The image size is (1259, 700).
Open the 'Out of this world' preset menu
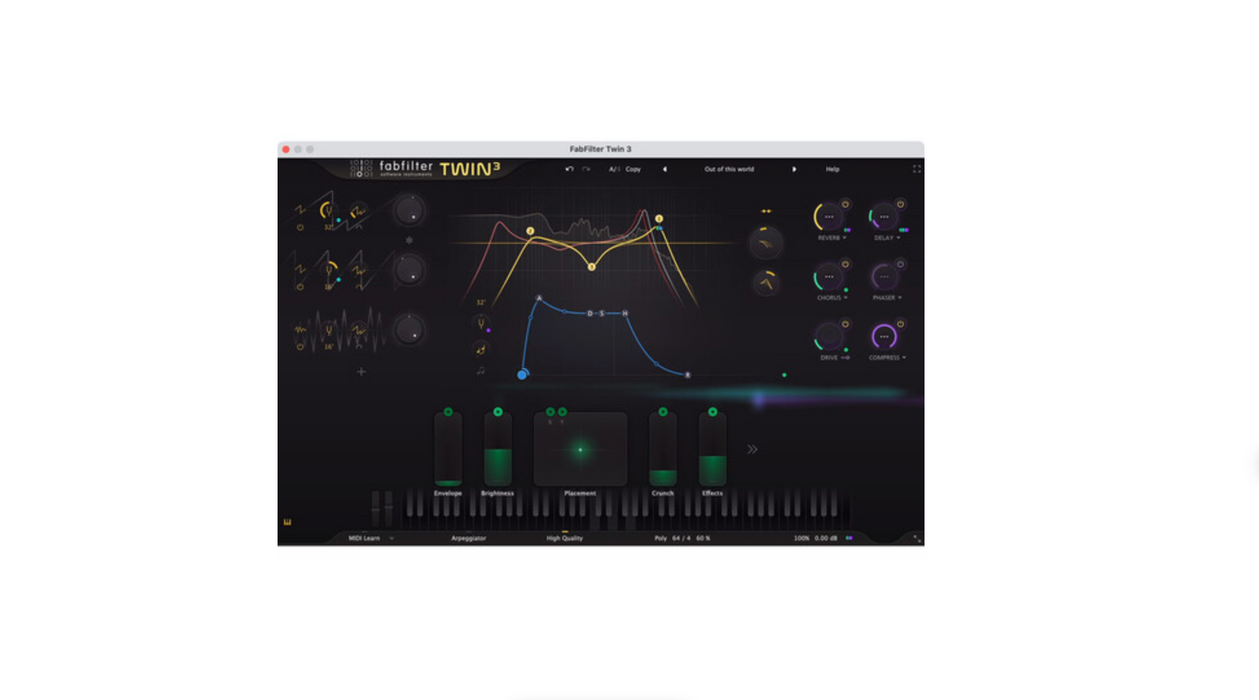click(729, 169)
